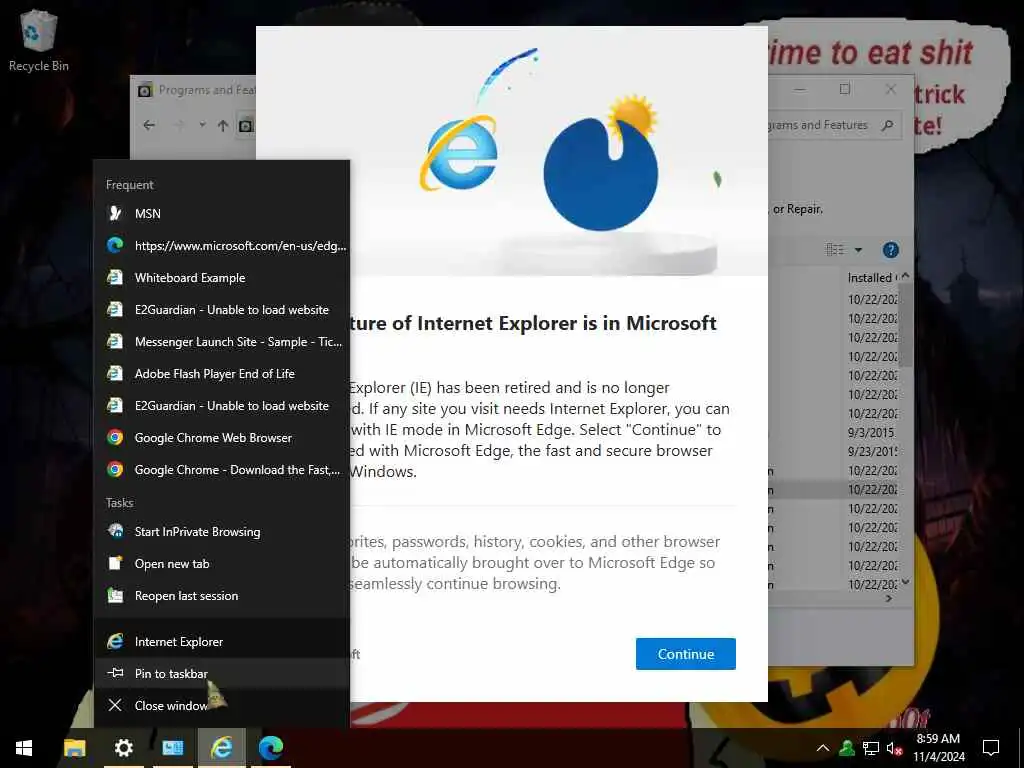Click the MSN butterfly icon

pyautogui.click(x=115, y=213)
